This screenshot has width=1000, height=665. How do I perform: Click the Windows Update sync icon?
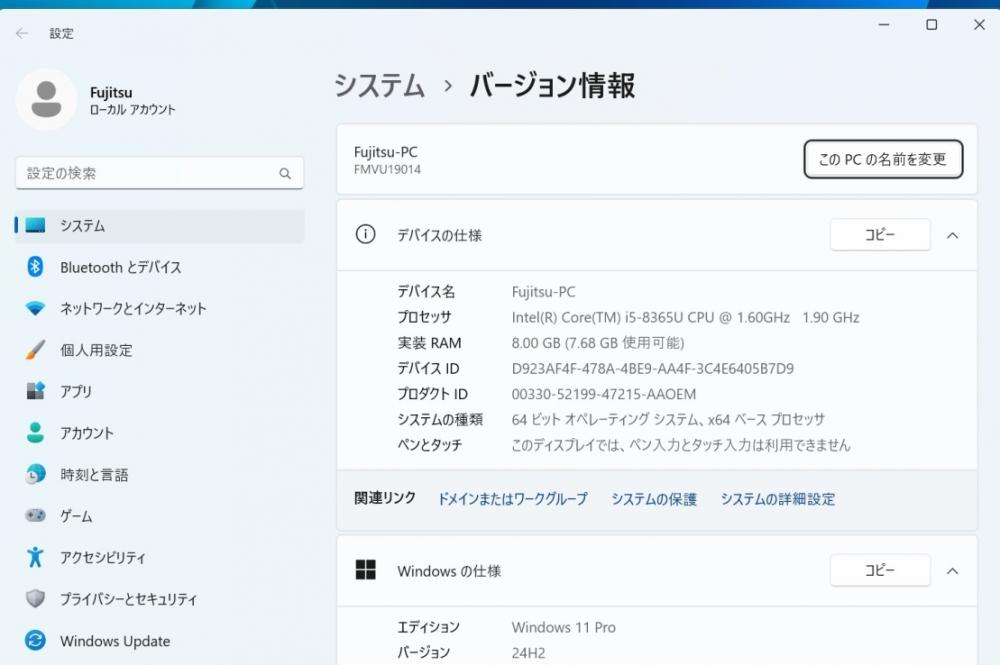tap(35, 640)
